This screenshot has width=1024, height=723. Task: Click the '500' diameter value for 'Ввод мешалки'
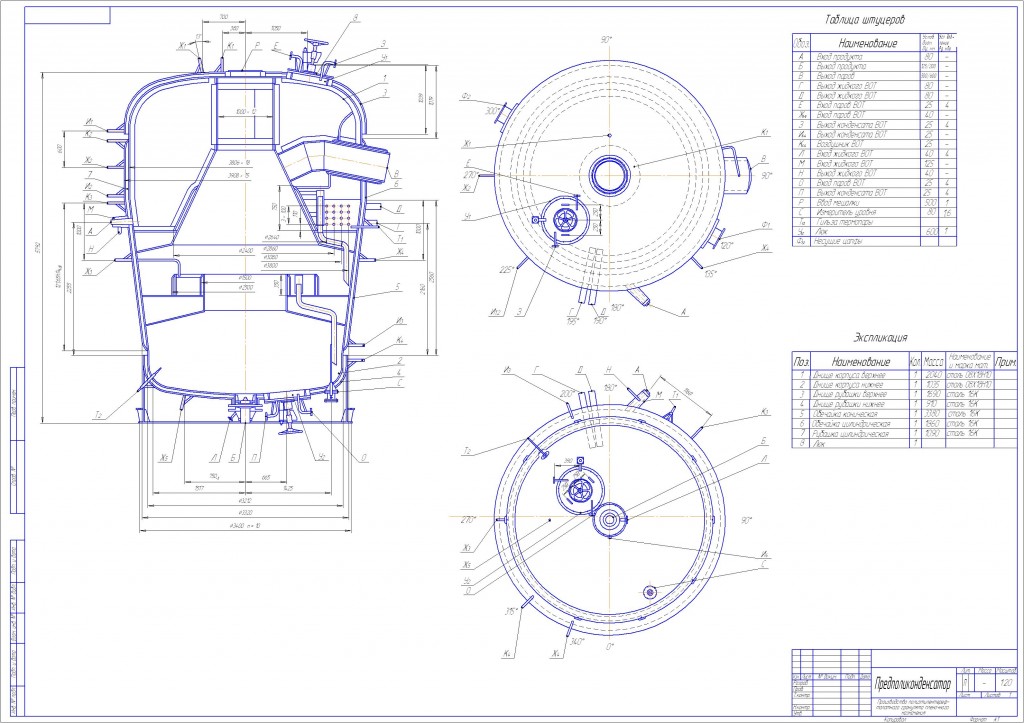pos(930,202)
